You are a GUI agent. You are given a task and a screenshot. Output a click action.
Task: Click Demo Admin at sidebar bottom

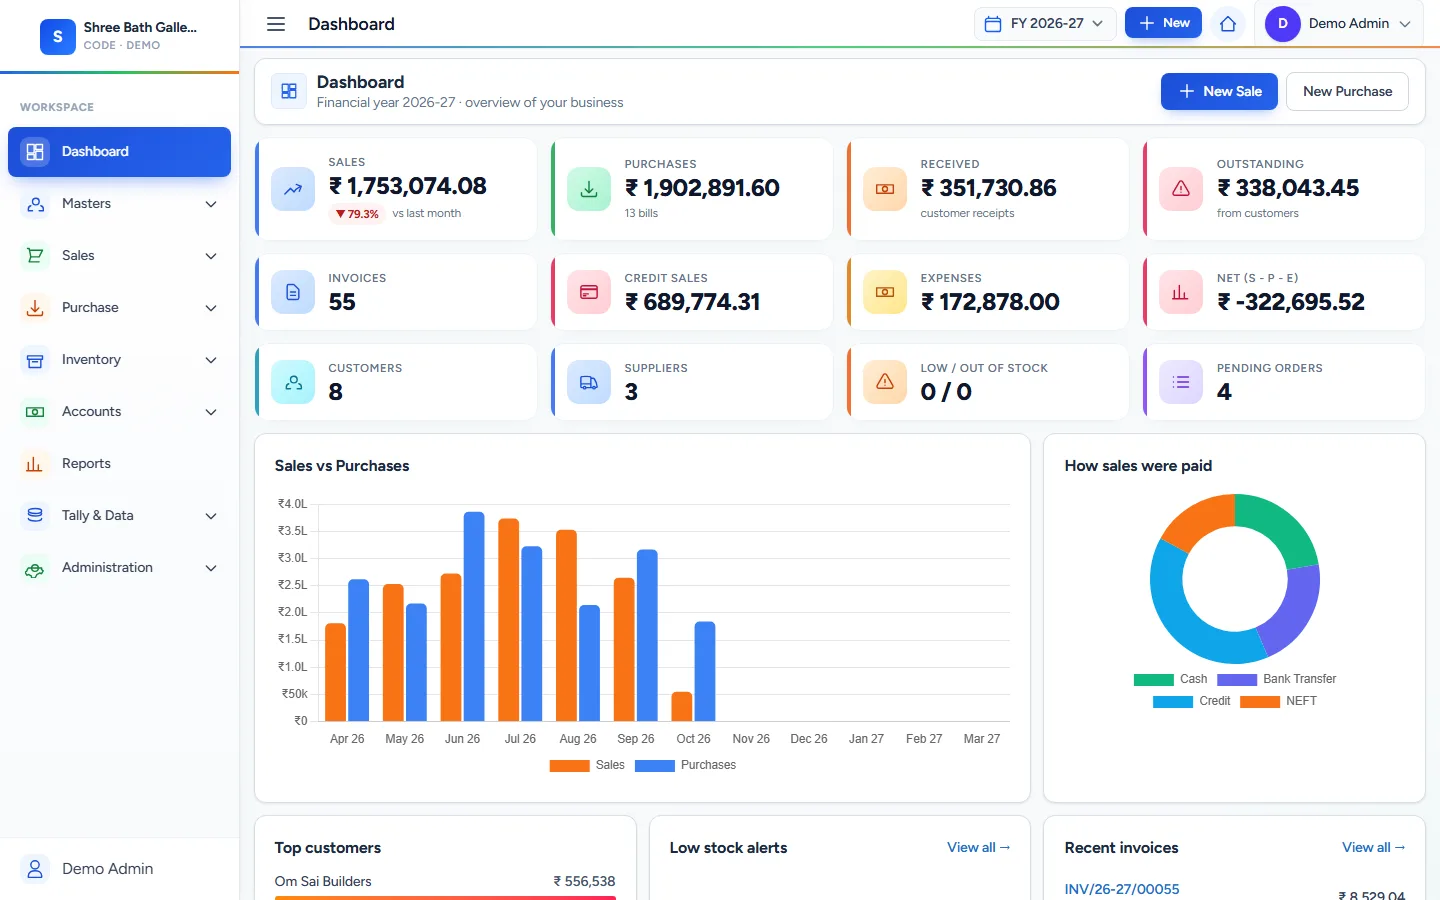pos(119,869)
